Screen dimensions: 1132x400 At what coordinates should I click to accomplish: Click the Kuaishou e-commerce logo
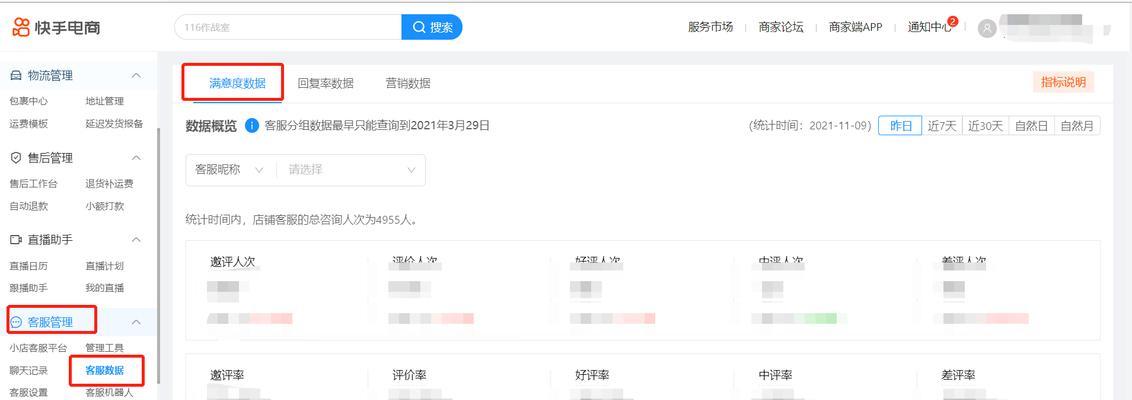pos(56,28)
